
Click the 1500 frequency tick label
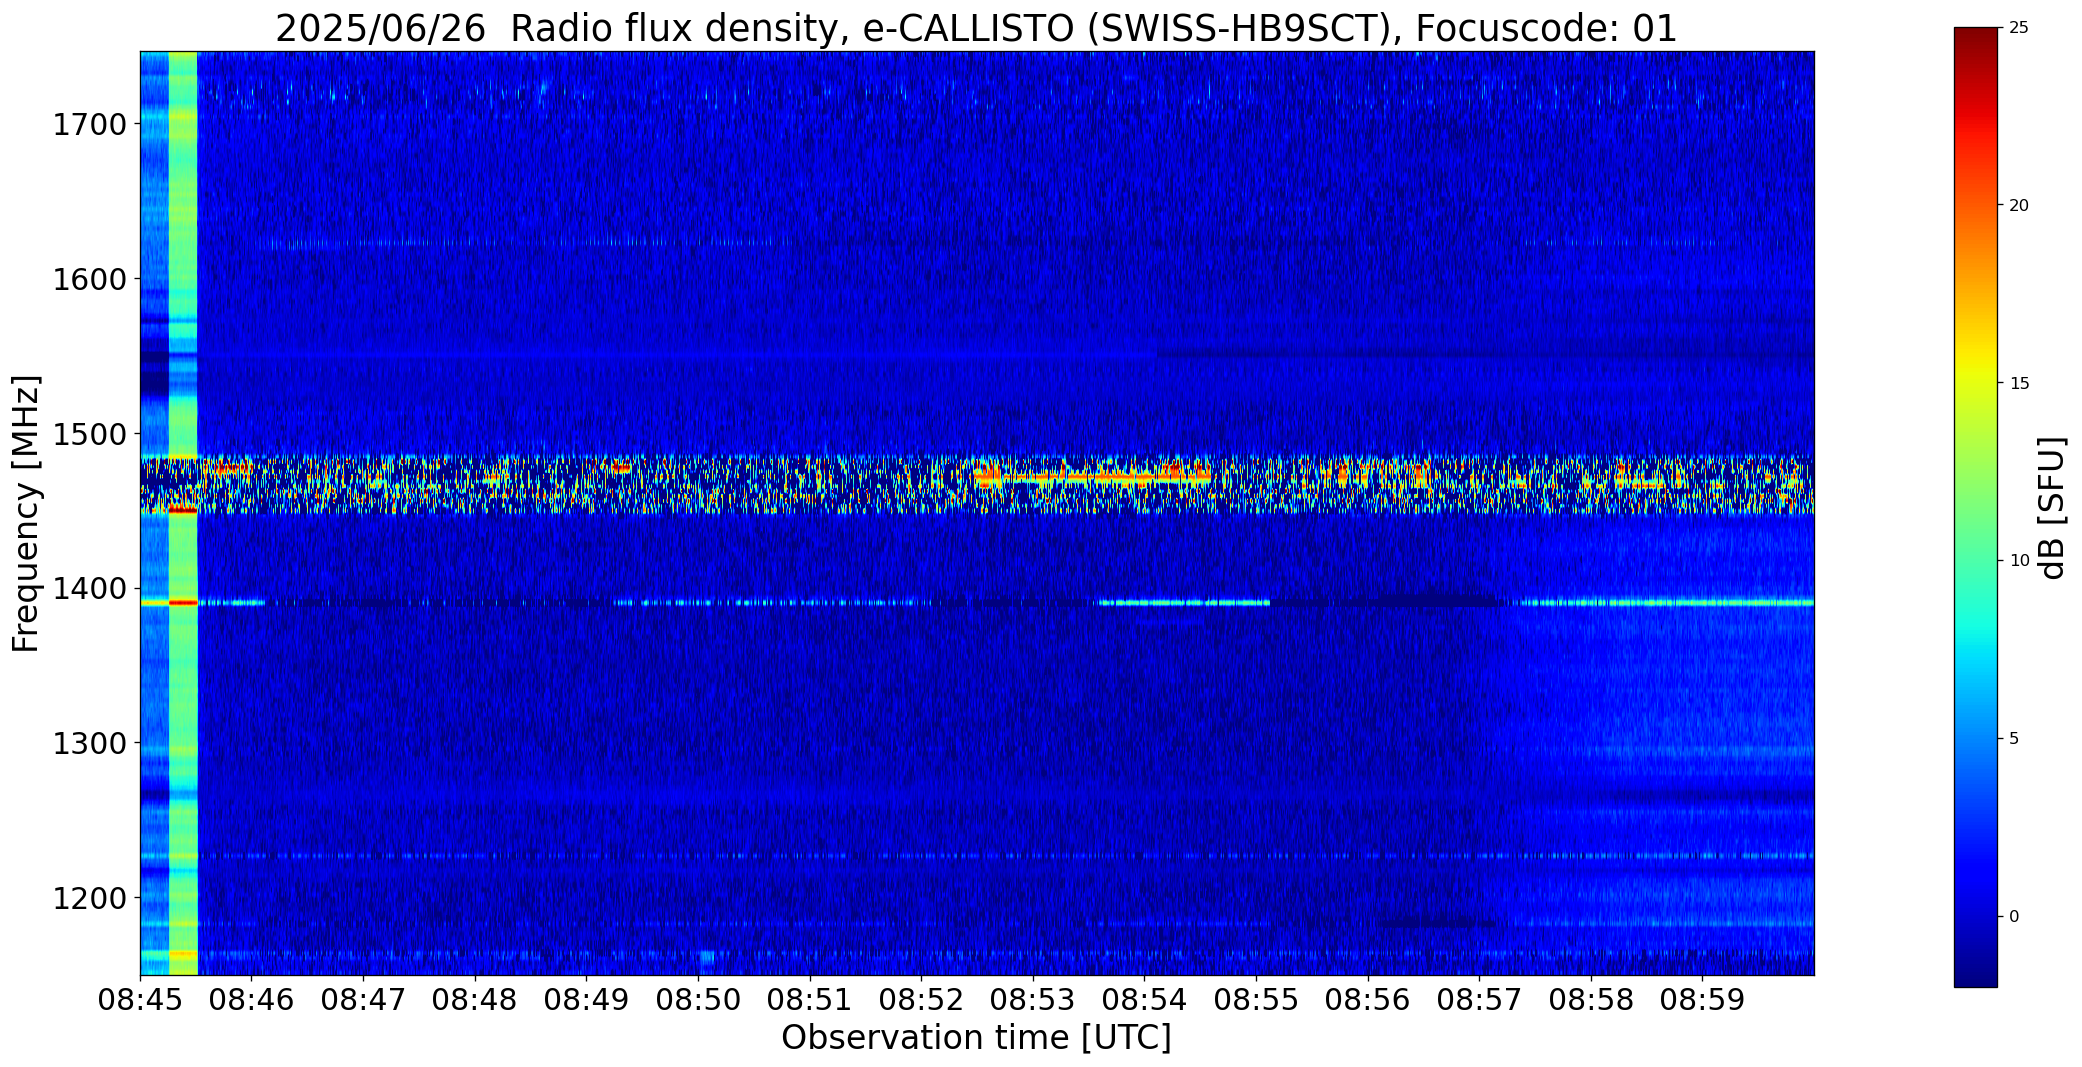(x=89, y=434)
